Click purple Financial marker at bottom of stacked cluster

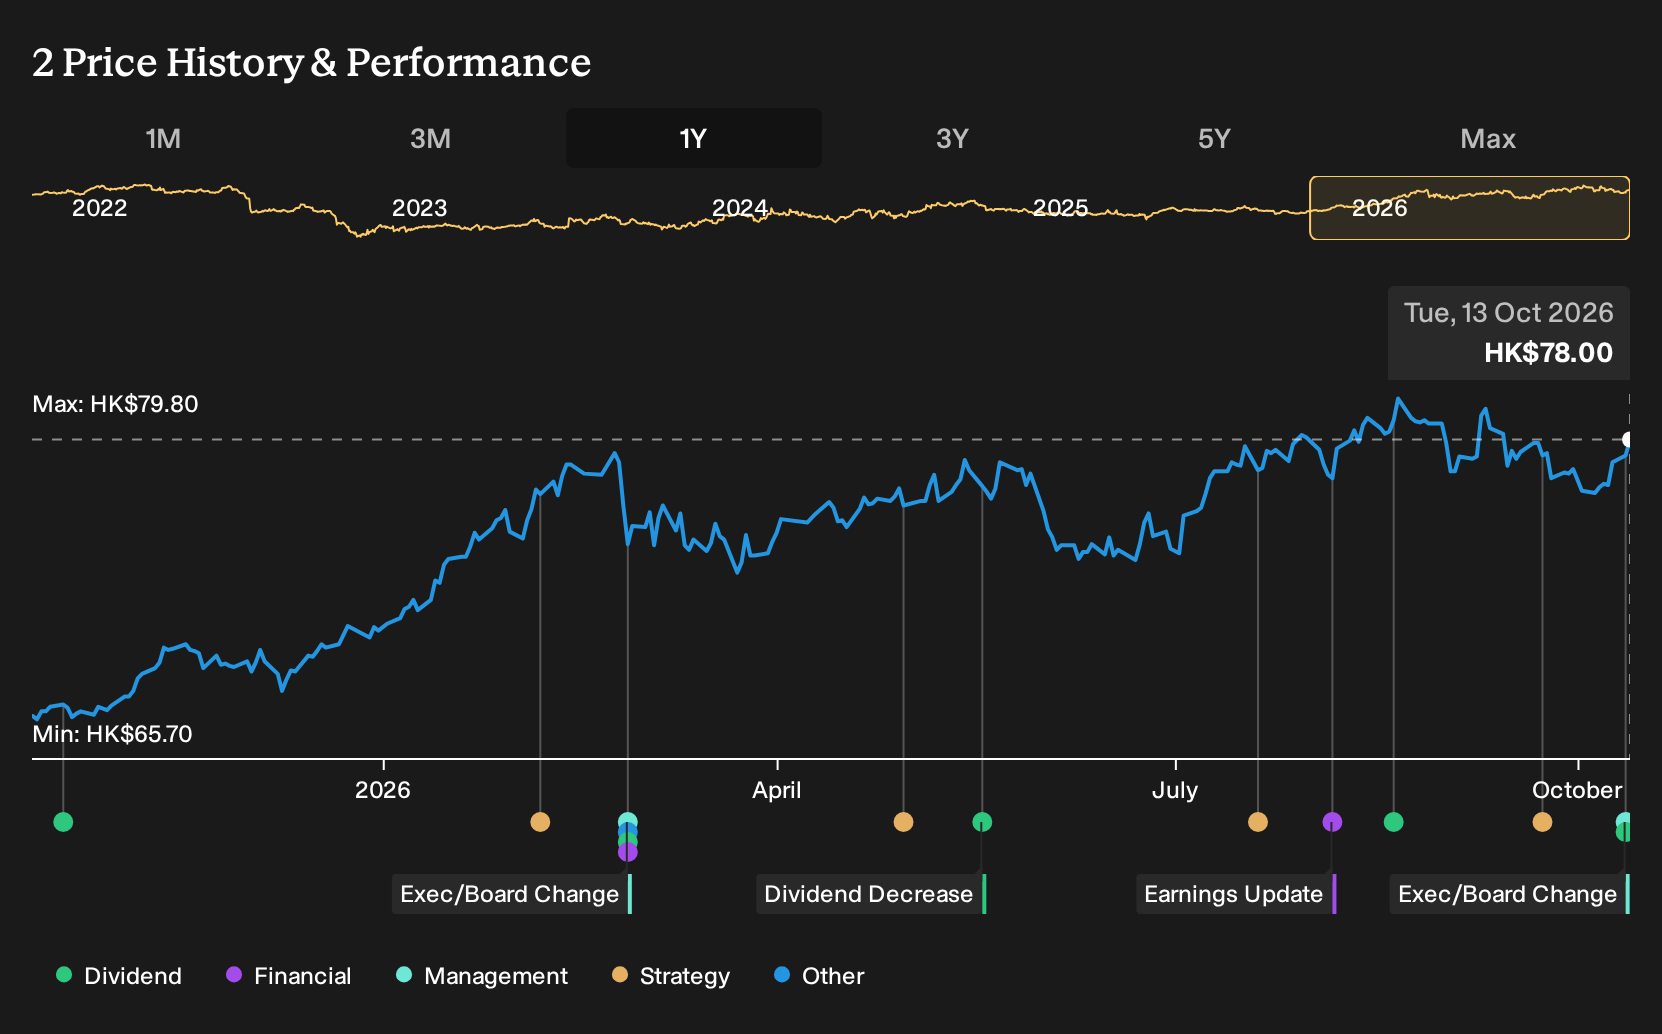coord(627,853)
